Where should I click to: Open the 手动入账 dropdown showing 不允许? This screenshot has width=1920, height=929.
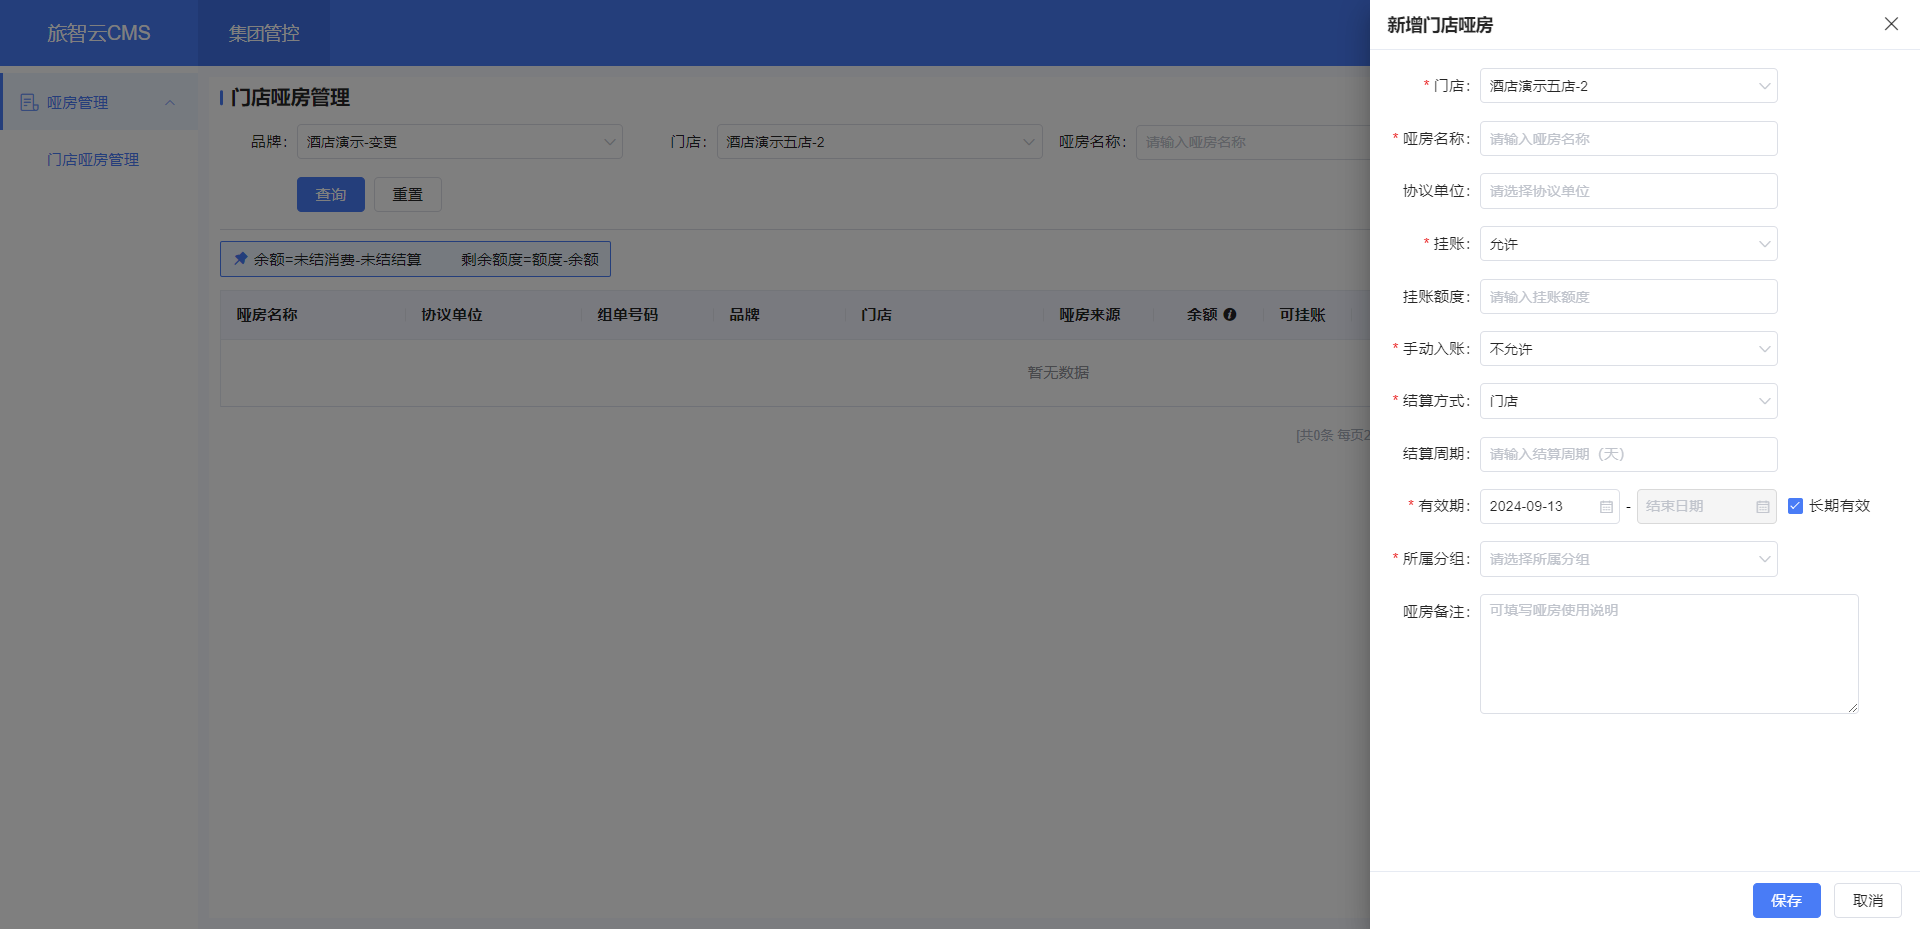(1628, 349)
